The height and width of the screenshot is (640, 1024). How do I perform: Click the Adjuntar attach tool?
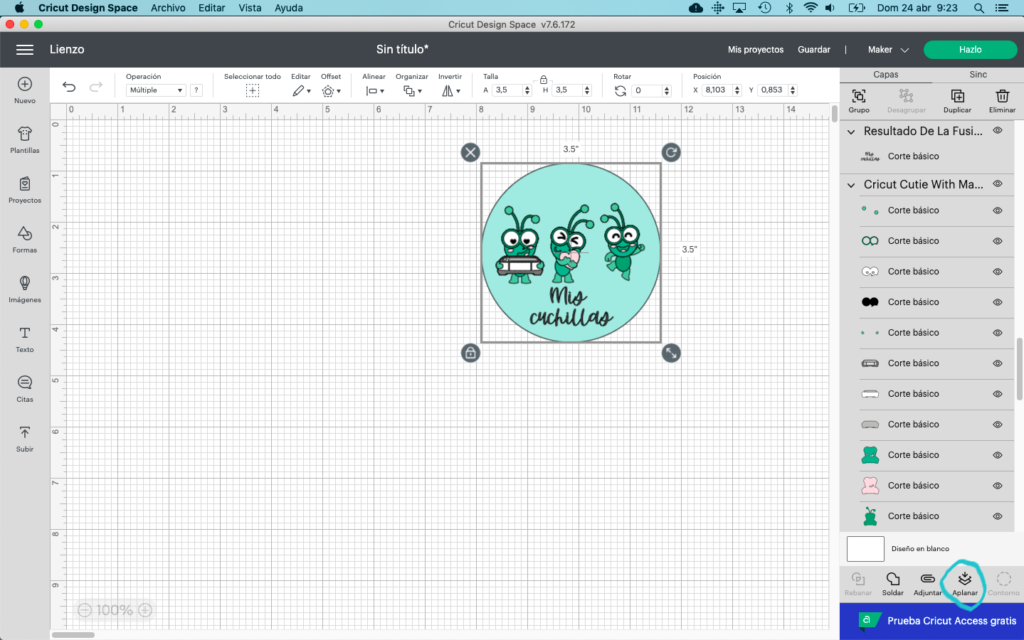tap(927, 583)
